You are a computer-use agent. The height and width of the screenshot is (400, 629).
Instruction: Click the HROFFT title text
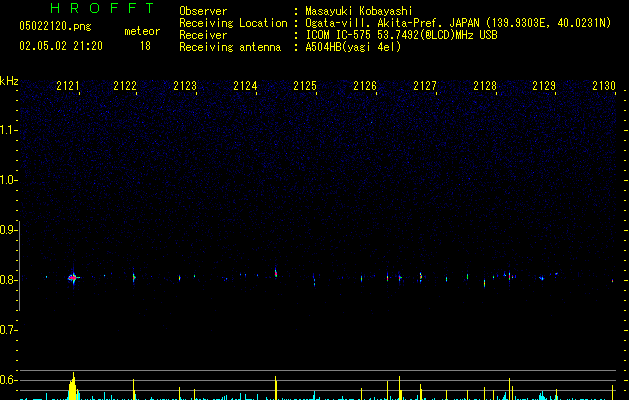102,8
